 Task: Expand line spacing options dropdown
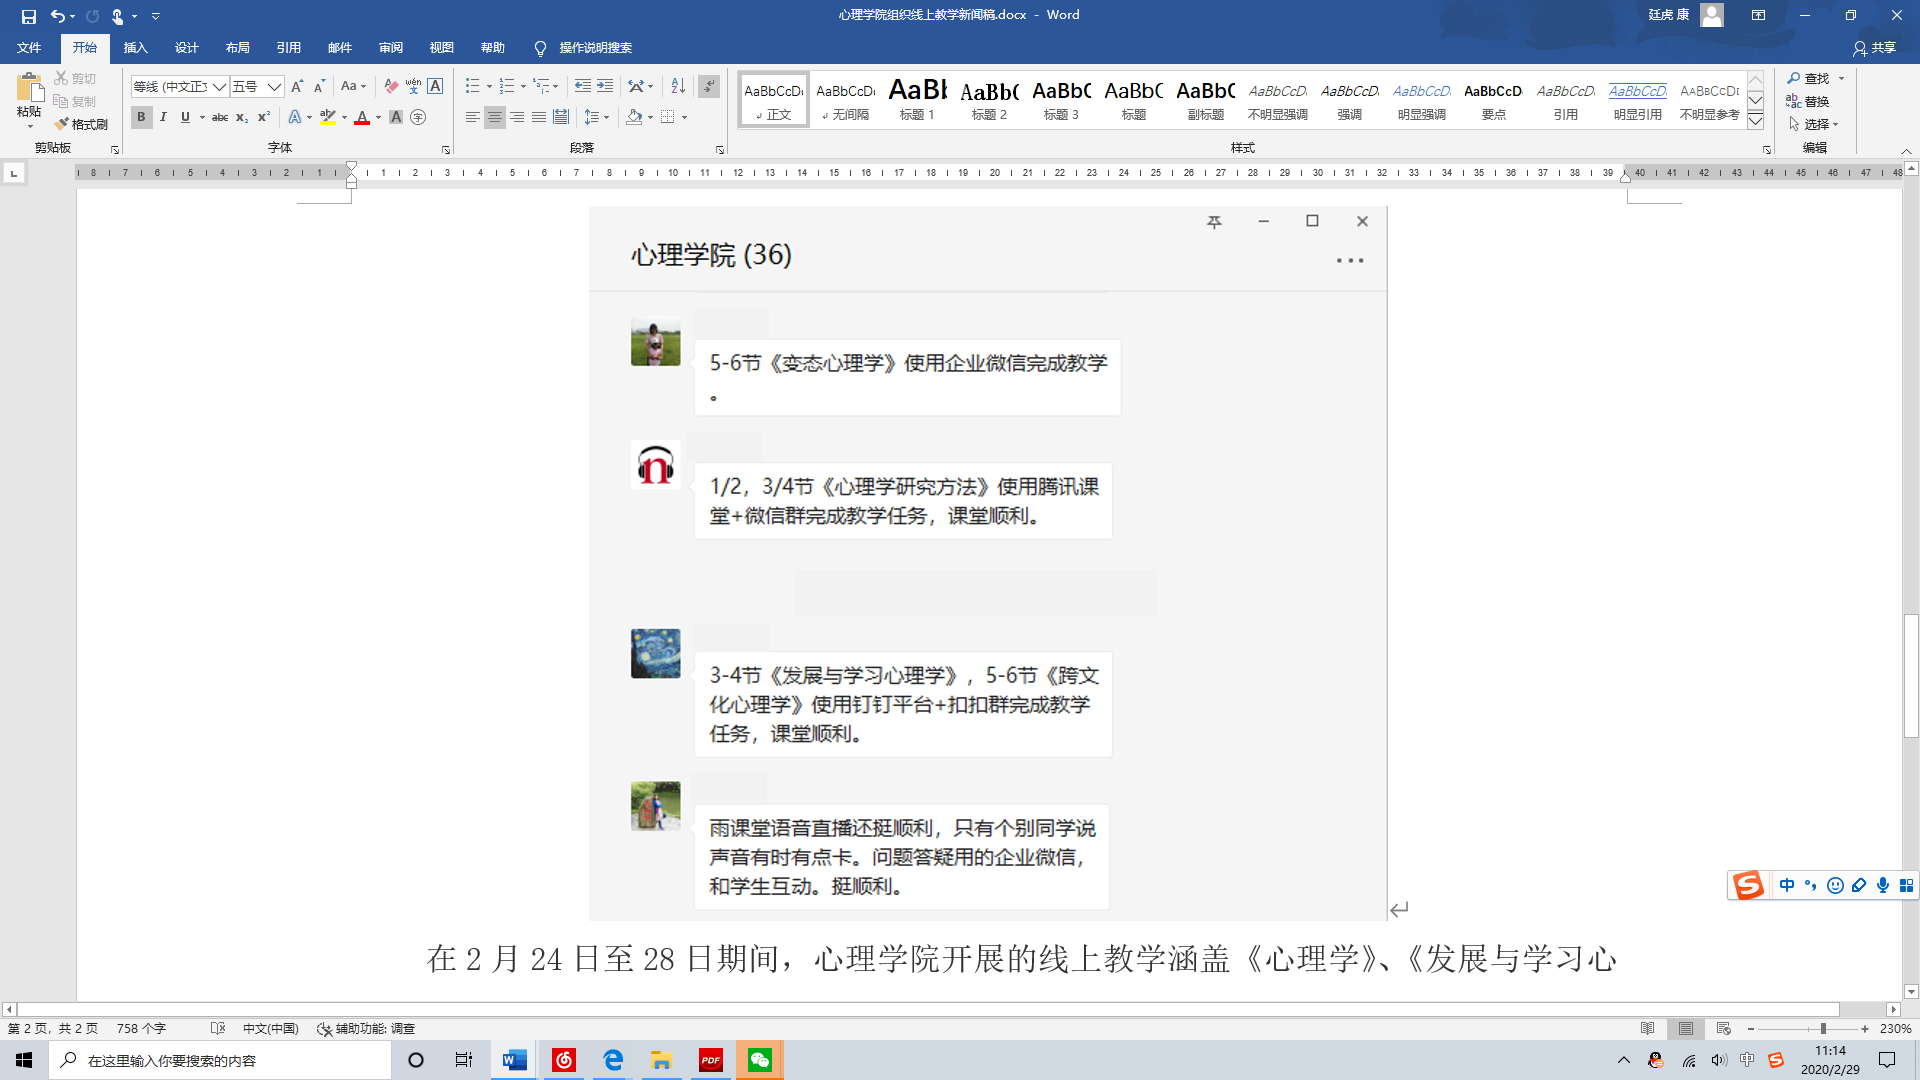coord(606,118)
